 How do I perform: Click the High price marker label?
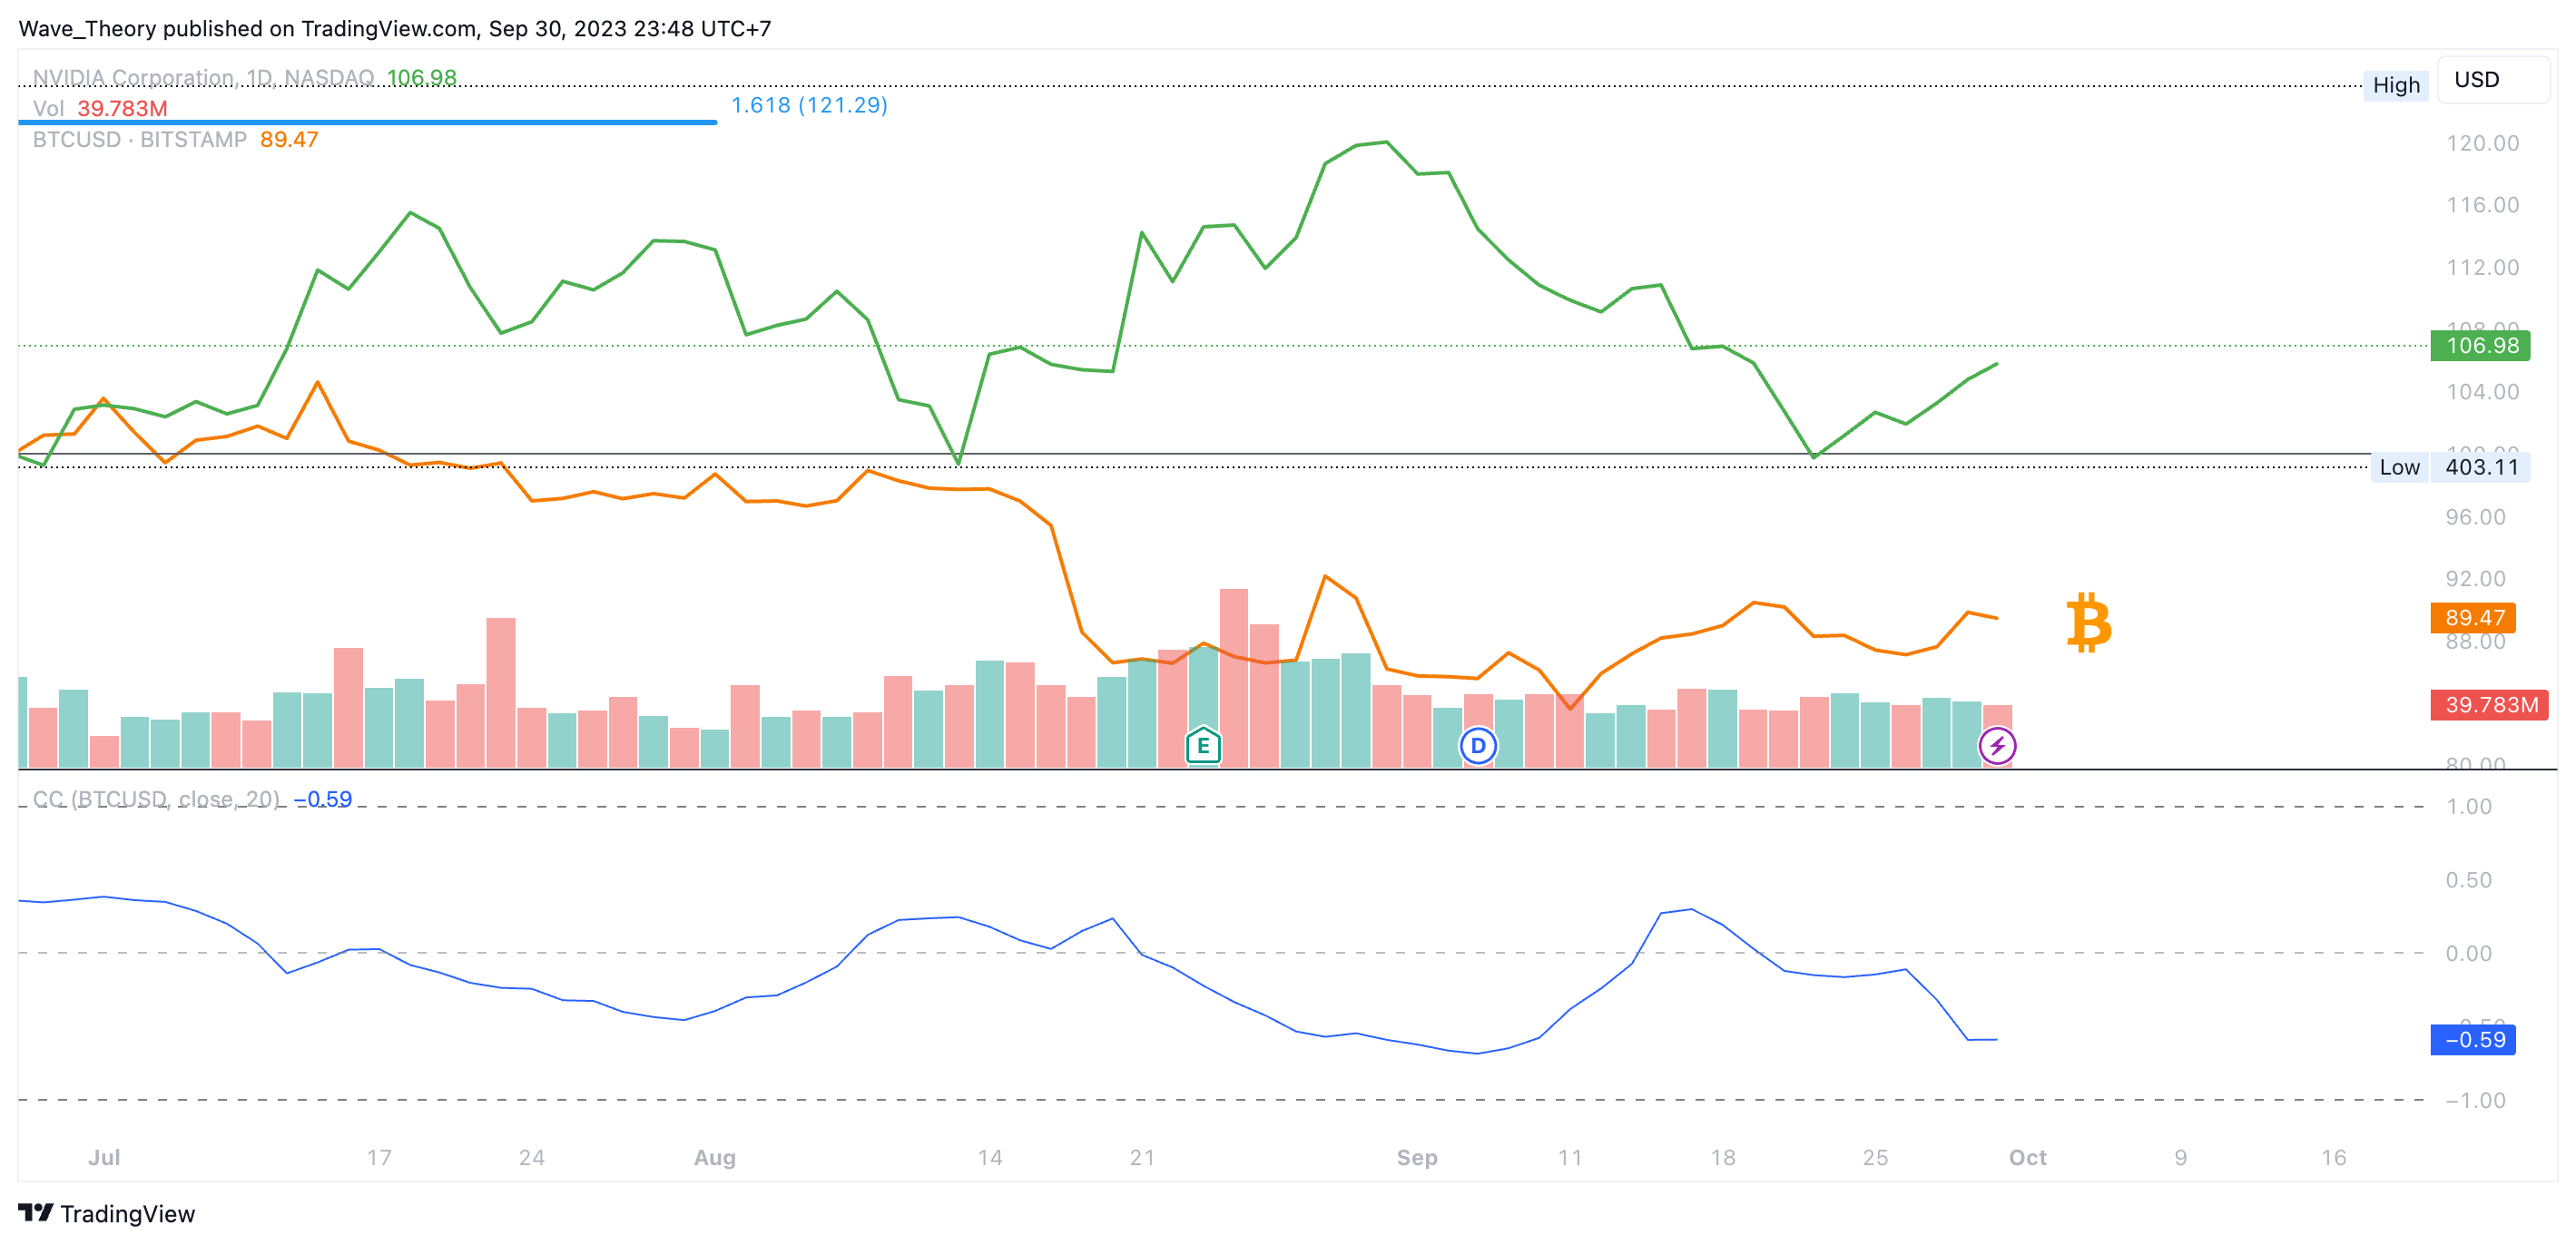pos(2395,85)
